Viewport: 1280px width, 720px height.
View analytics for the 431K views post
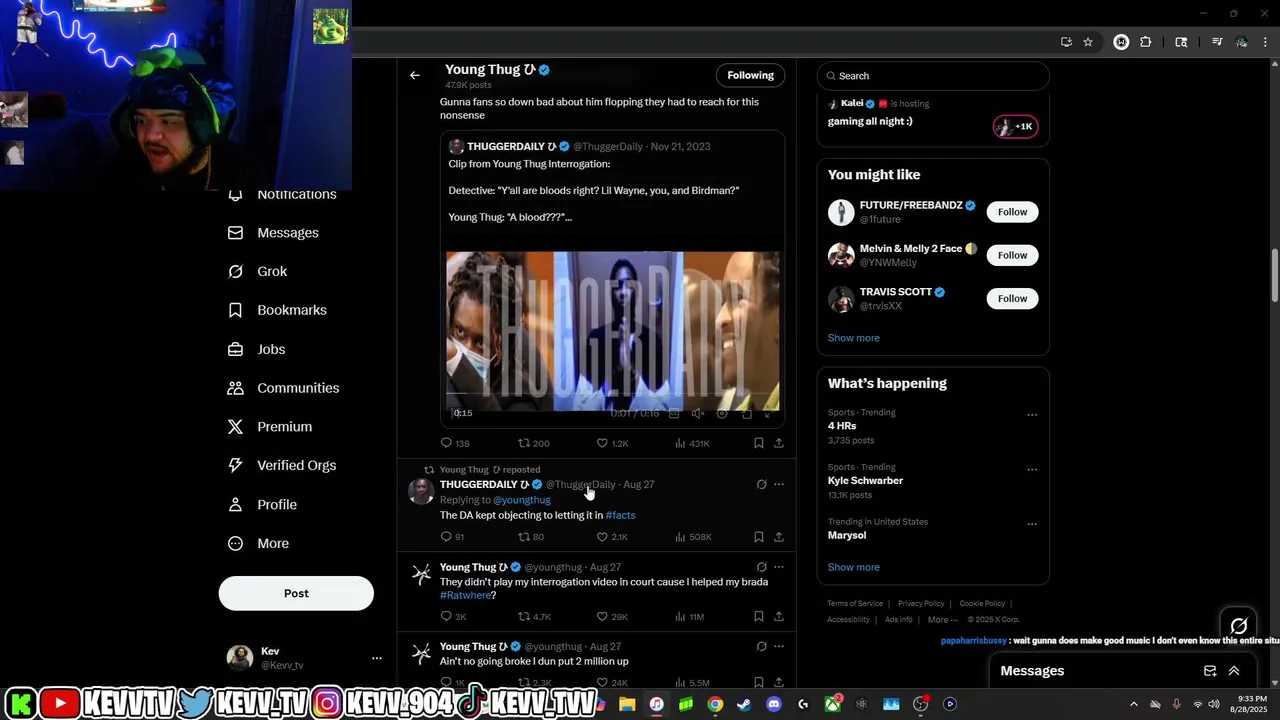[x=692, y=443]
